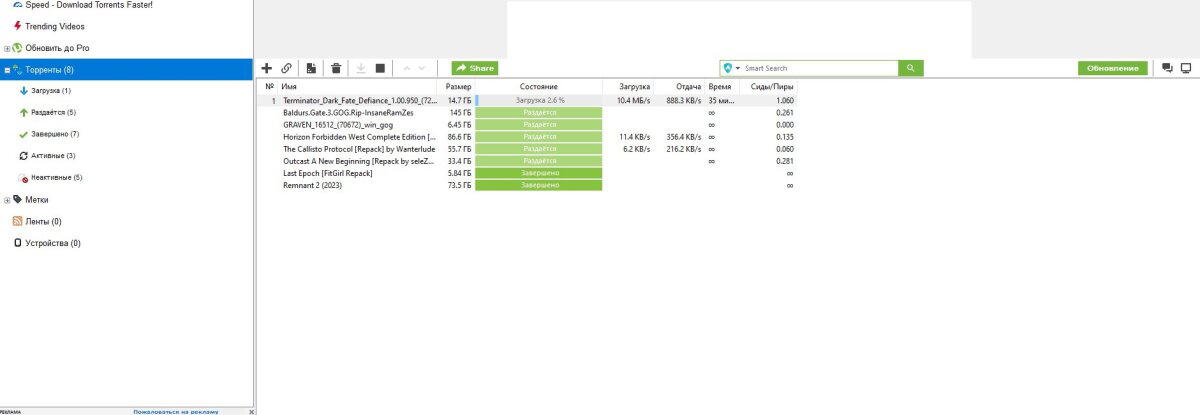Click the green Share button
The height and width of the screenshot is (415, 1200).
point(475,68)
